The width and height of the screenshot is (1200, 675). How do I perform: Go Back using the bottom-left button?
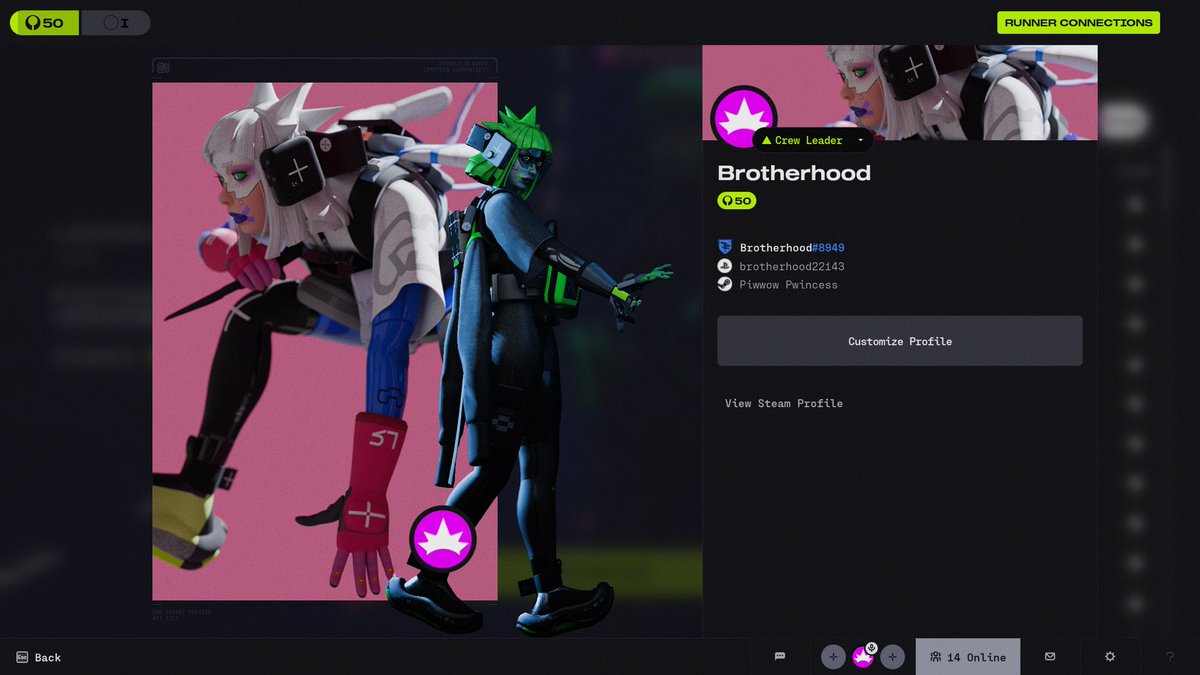(x=38, y=657)
